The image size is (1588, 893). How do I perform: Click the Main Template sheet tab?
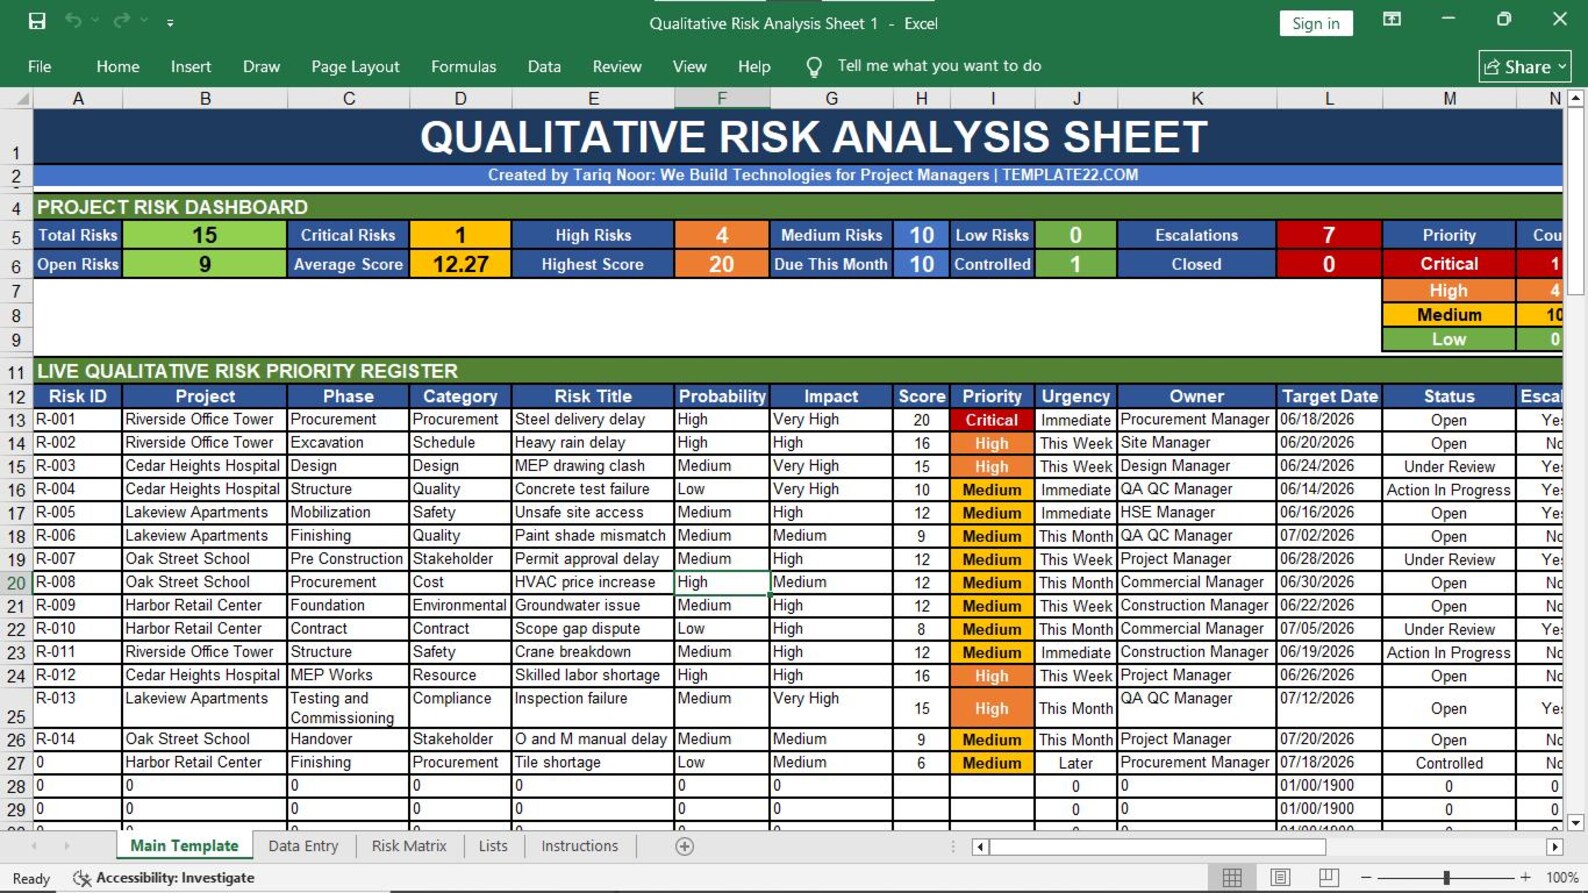tap(184, 846)
